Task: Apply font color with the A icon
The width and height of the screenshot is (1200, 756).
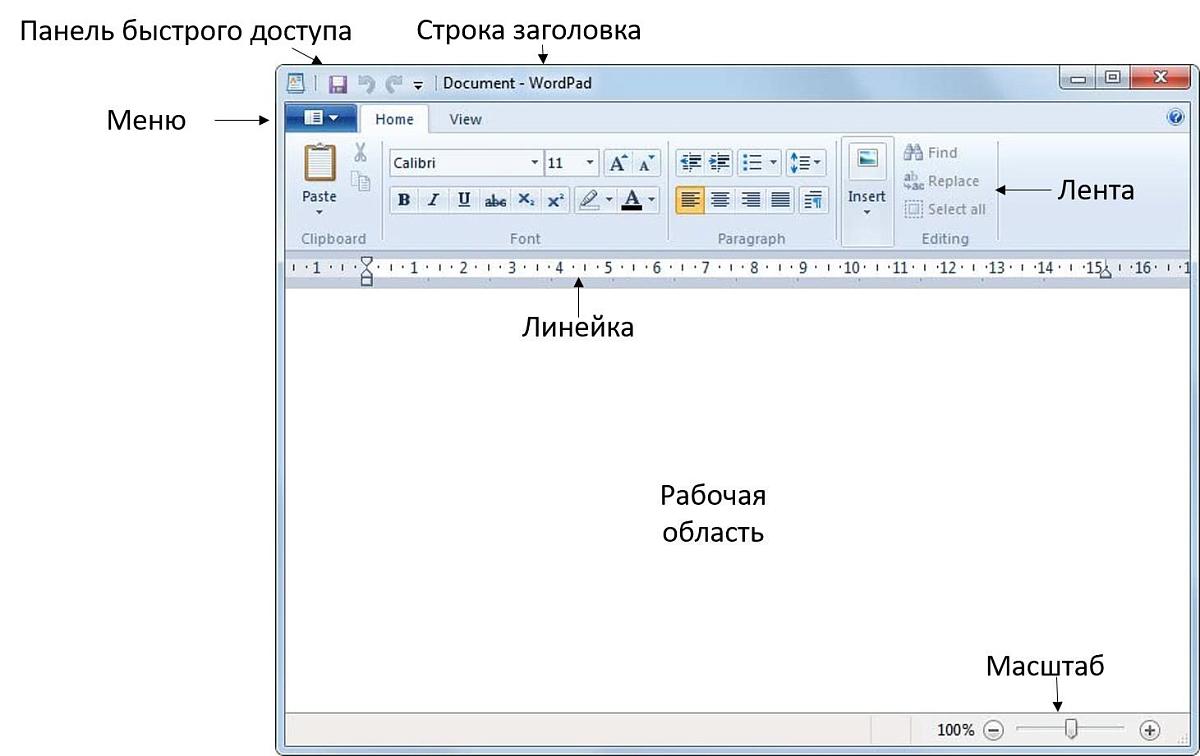Action: pos(631,200)
